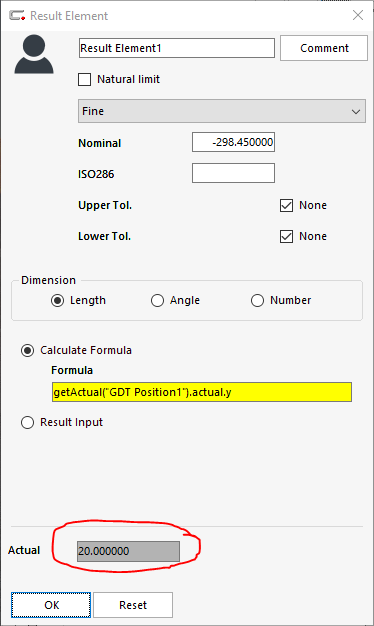
Task: Confirm with the OK button
Action: pyautogui.click(x=51, y=605)
